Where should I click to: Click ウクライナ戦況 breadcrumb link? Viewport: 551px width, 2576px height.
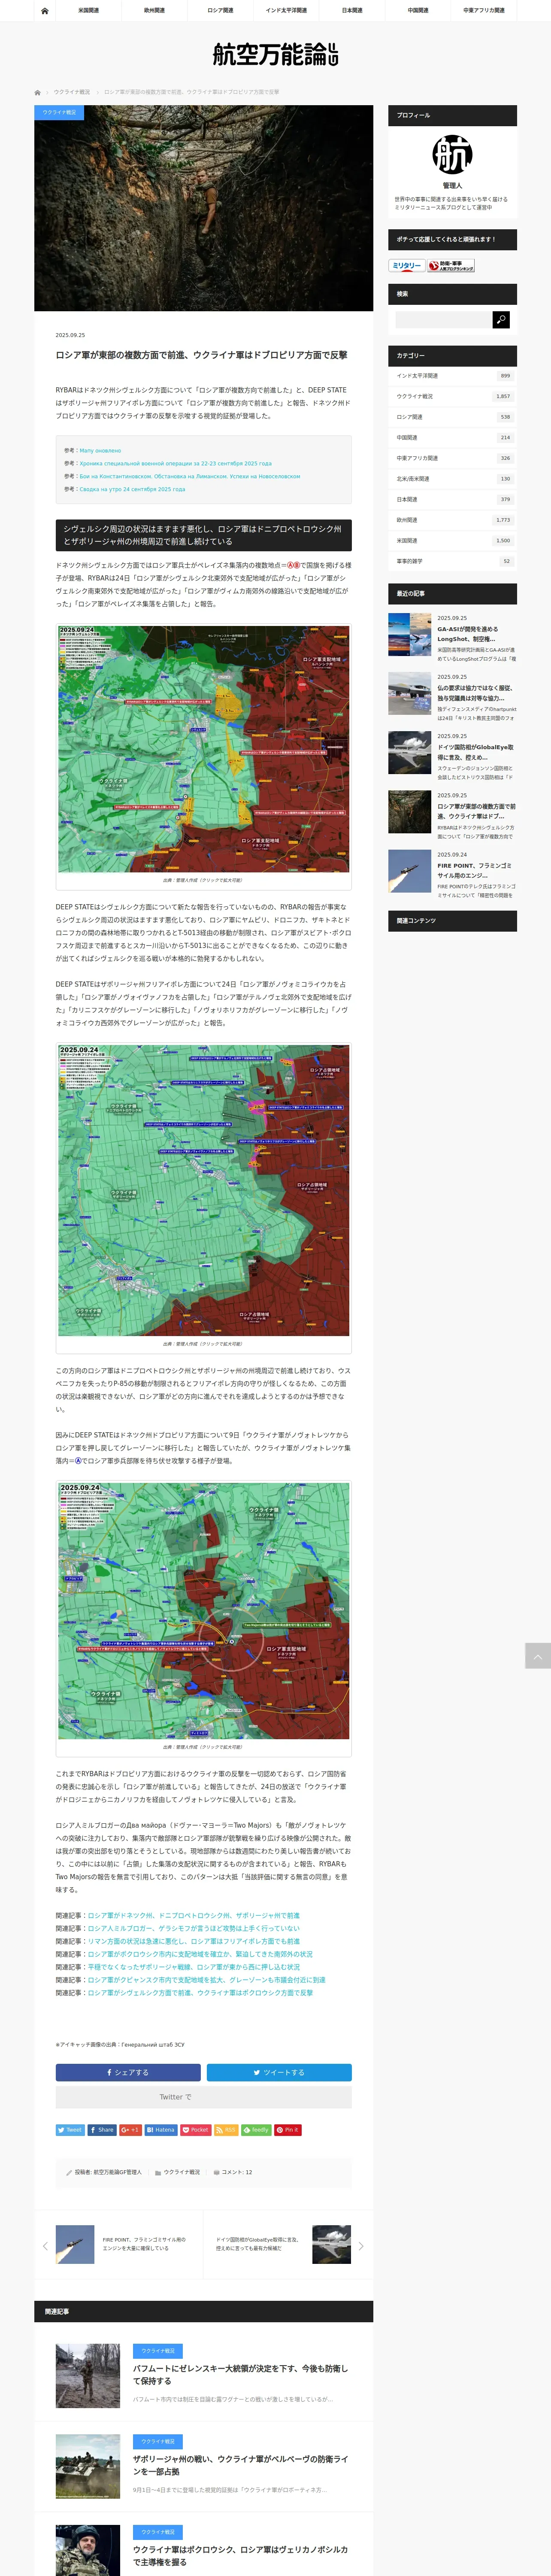(x=72, y=92)
